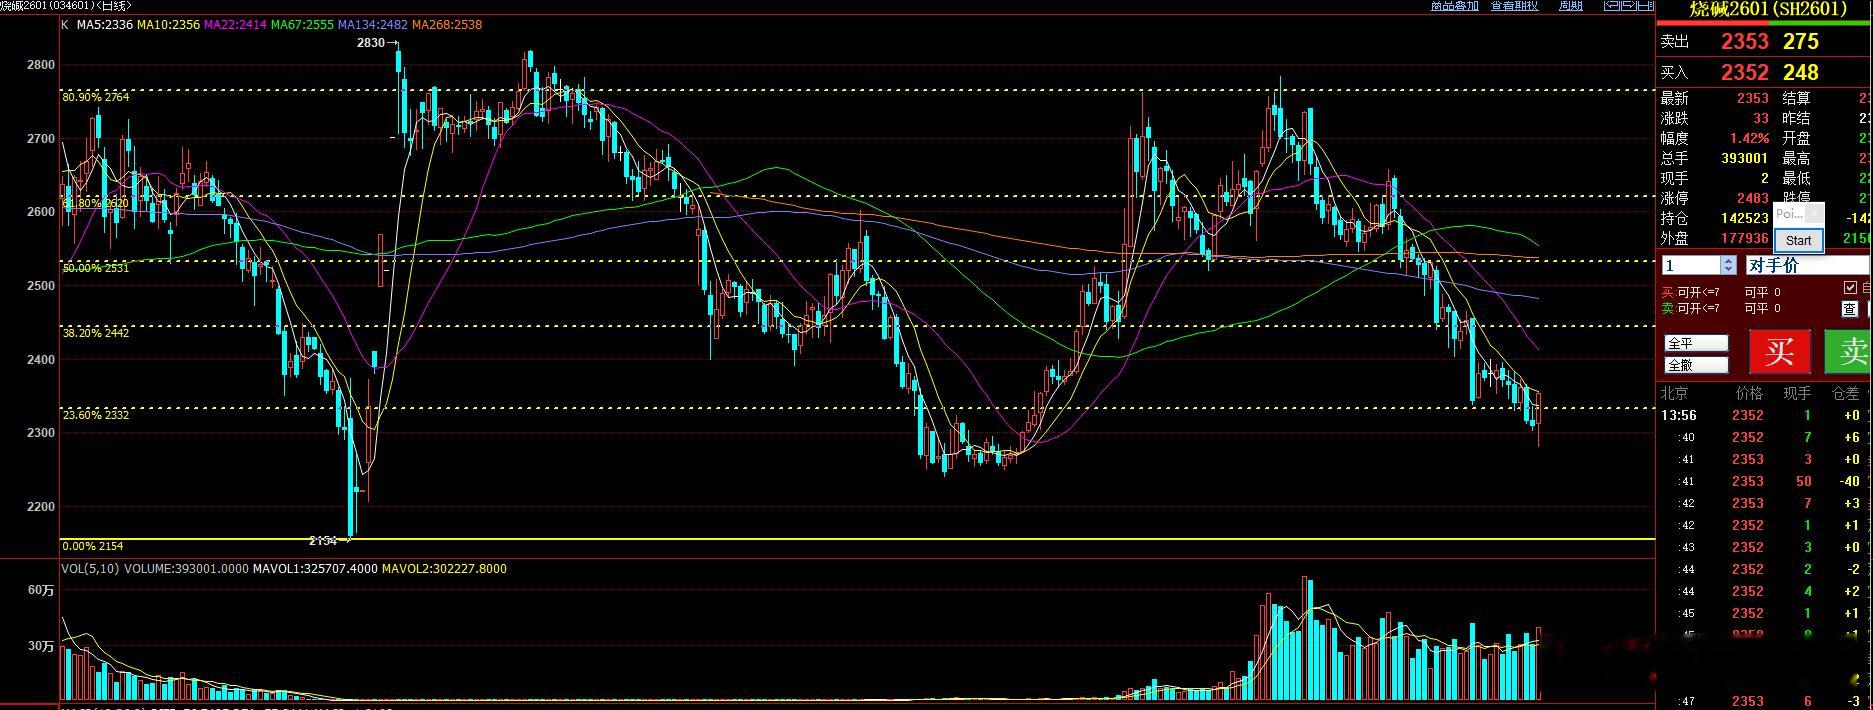
Task: Click the 50.00% 2531 Fibonacci label
Action: click(96, 268)
